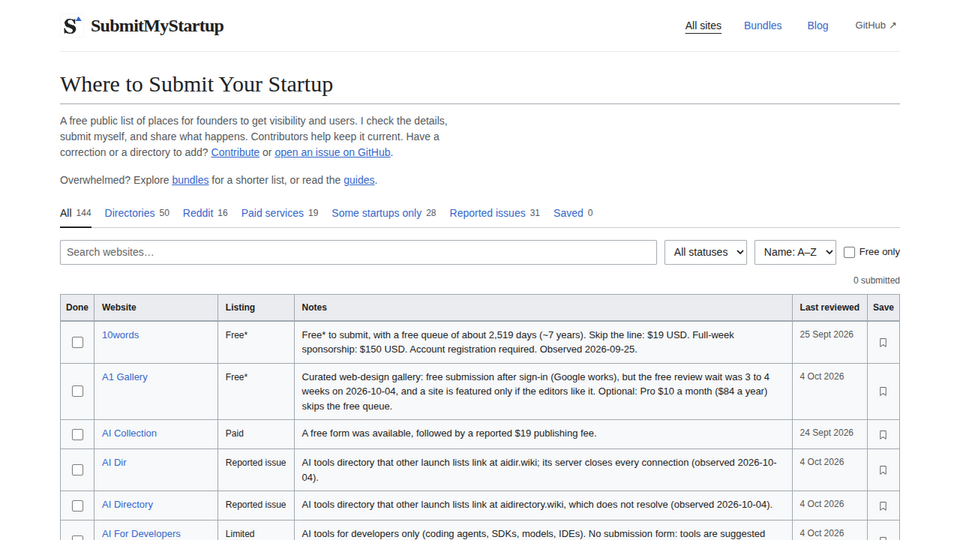Click the Last reviewed column header
Image resolution: width=960 pixels, height=540 pixels.
(x=829, y=307)
